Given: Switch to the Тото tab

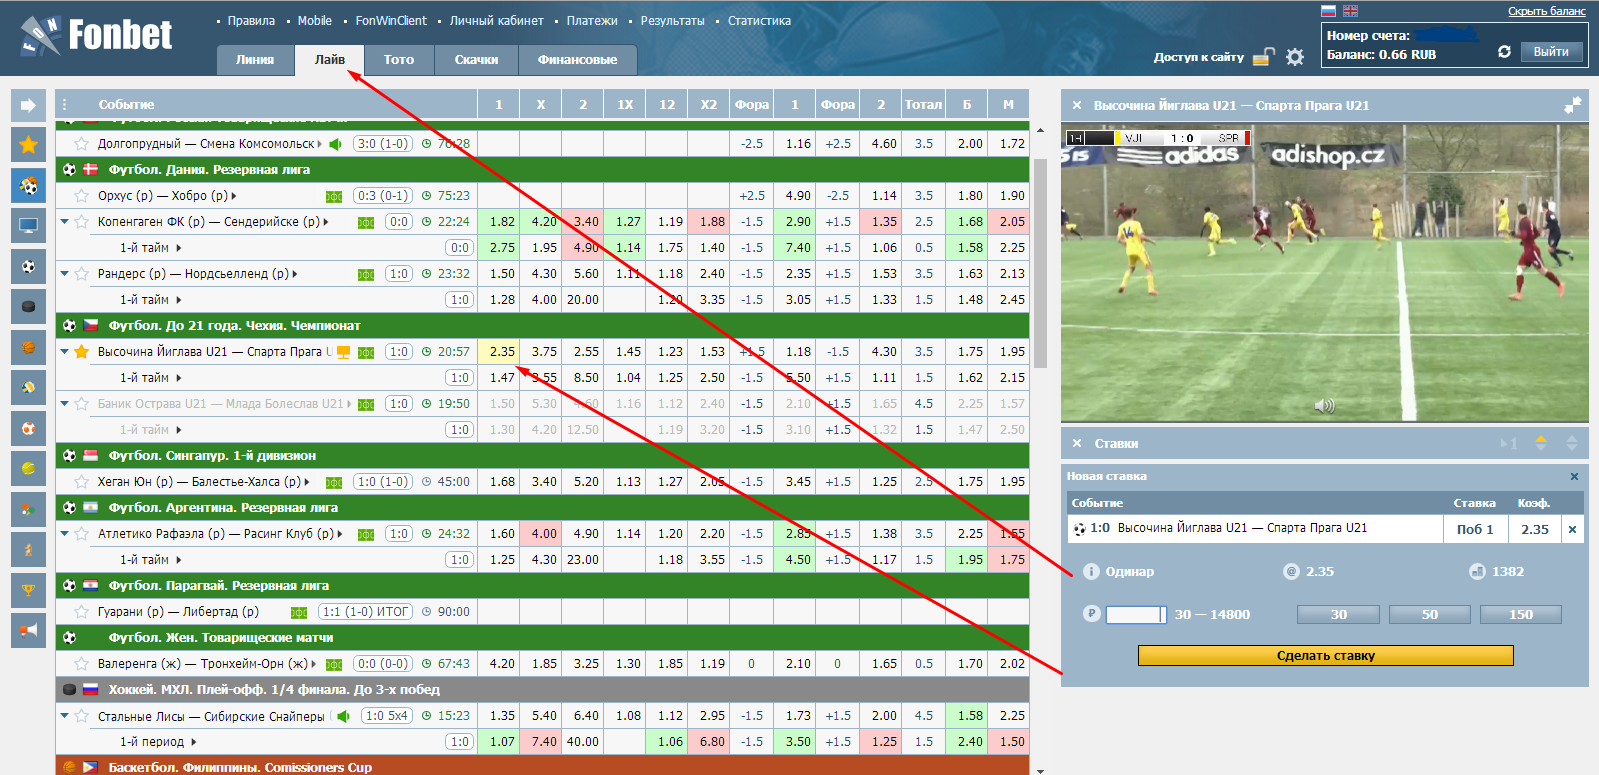Looking at the screenshot, I should 399,60.
